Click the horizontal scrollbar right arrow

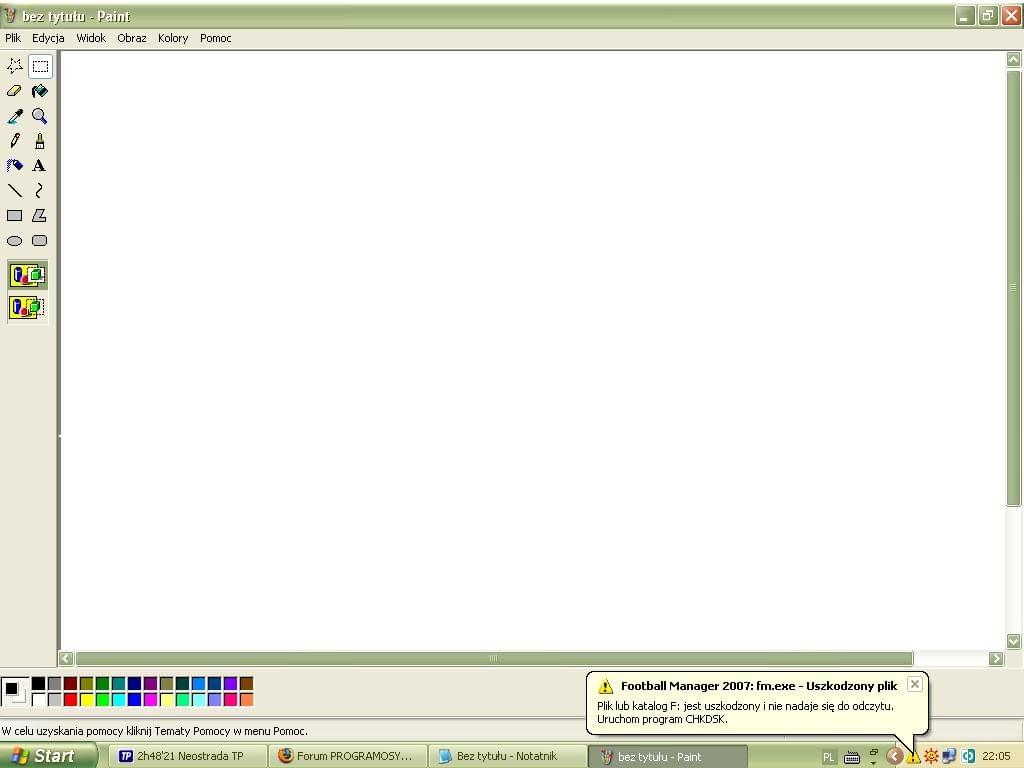click(x=995, y=658)
